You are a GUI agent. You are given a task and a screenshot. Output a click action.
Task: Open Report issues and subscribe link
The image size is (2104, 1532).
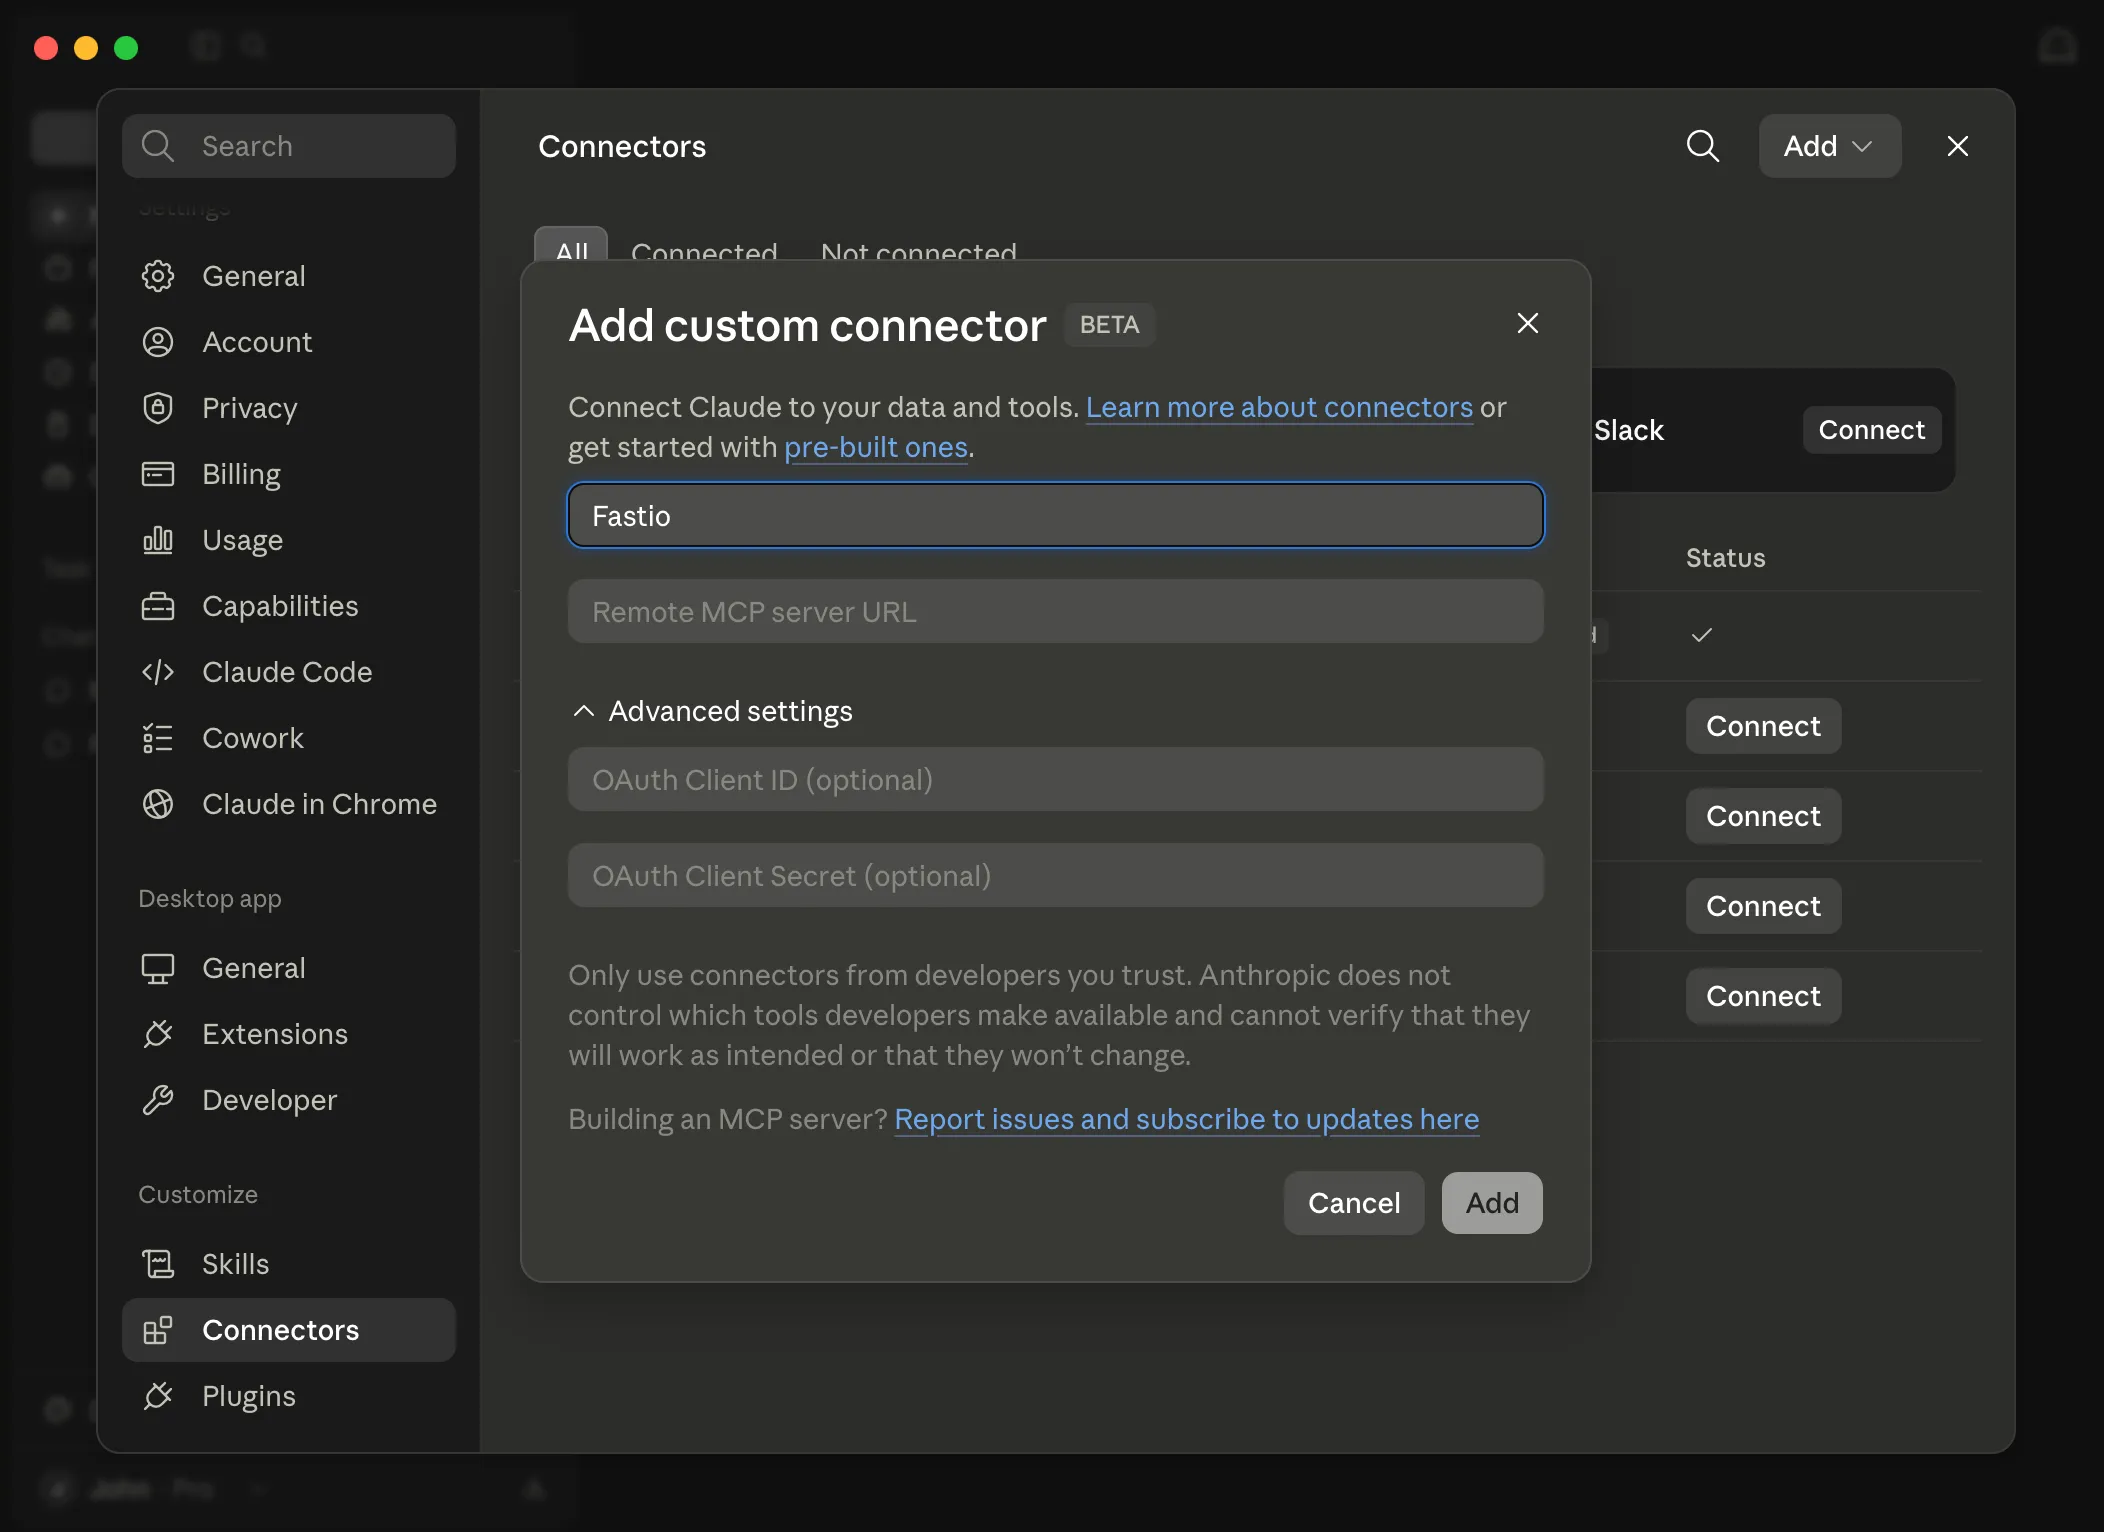pos(1186,1119)
